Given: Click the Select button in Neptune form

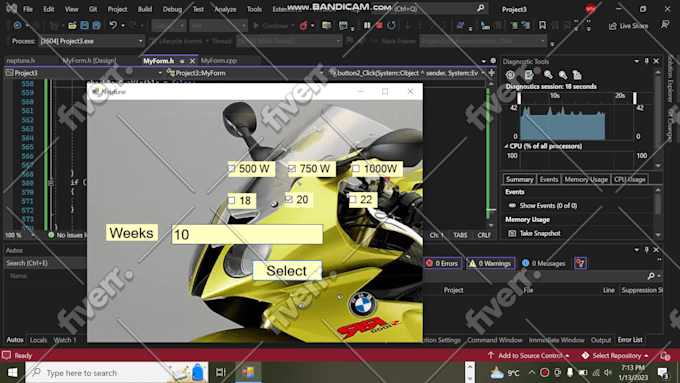Looking at the screenshot, I should [287, 271].
